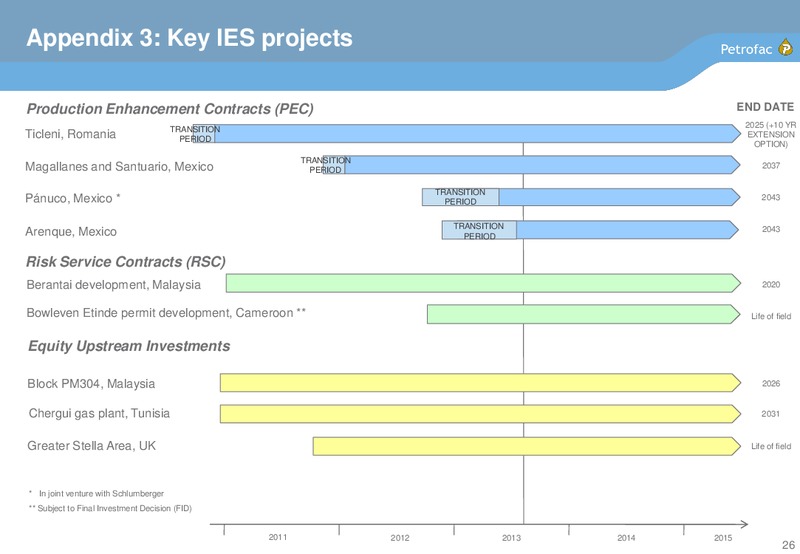Viewport: 800px width, 554px height.
Task: Click 'Life of field' beside Bowleven Etinde
Action: pyautogui.click(x=771, y=316)
